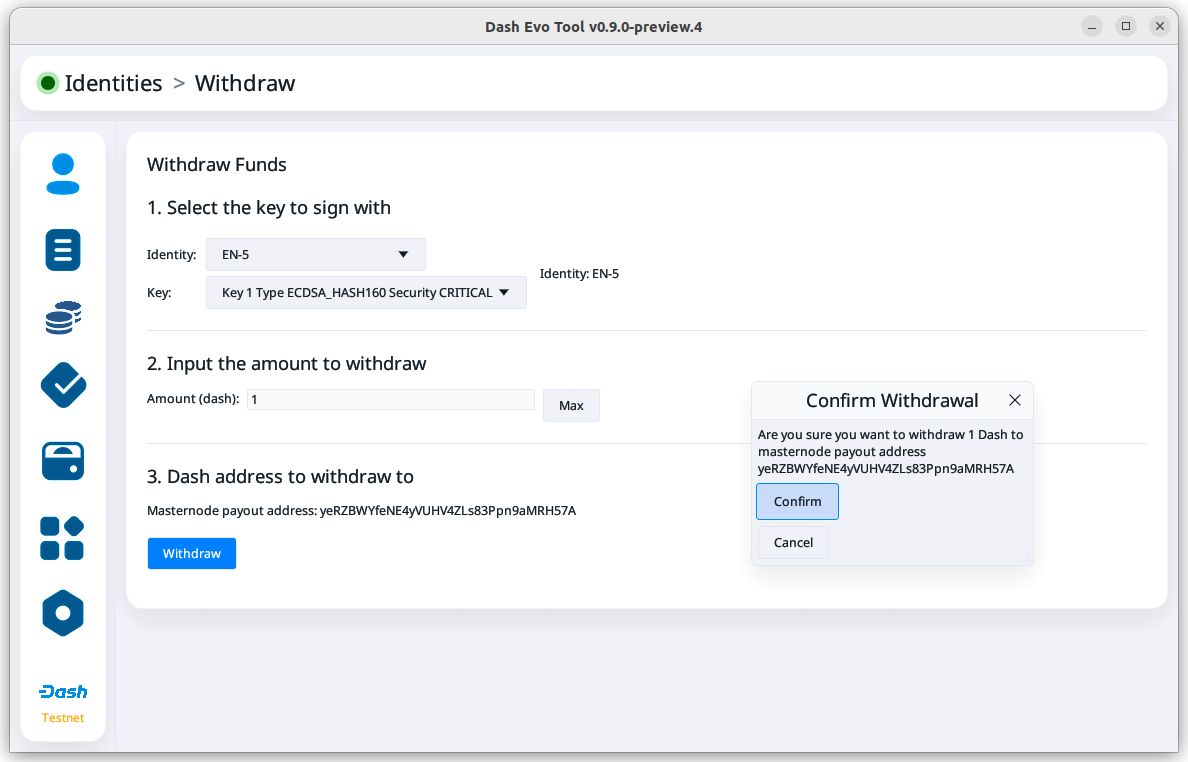Cancel the withdrawal confirmation
The height and width of the screenshot is (762, 1188).
tap(793, 543)
